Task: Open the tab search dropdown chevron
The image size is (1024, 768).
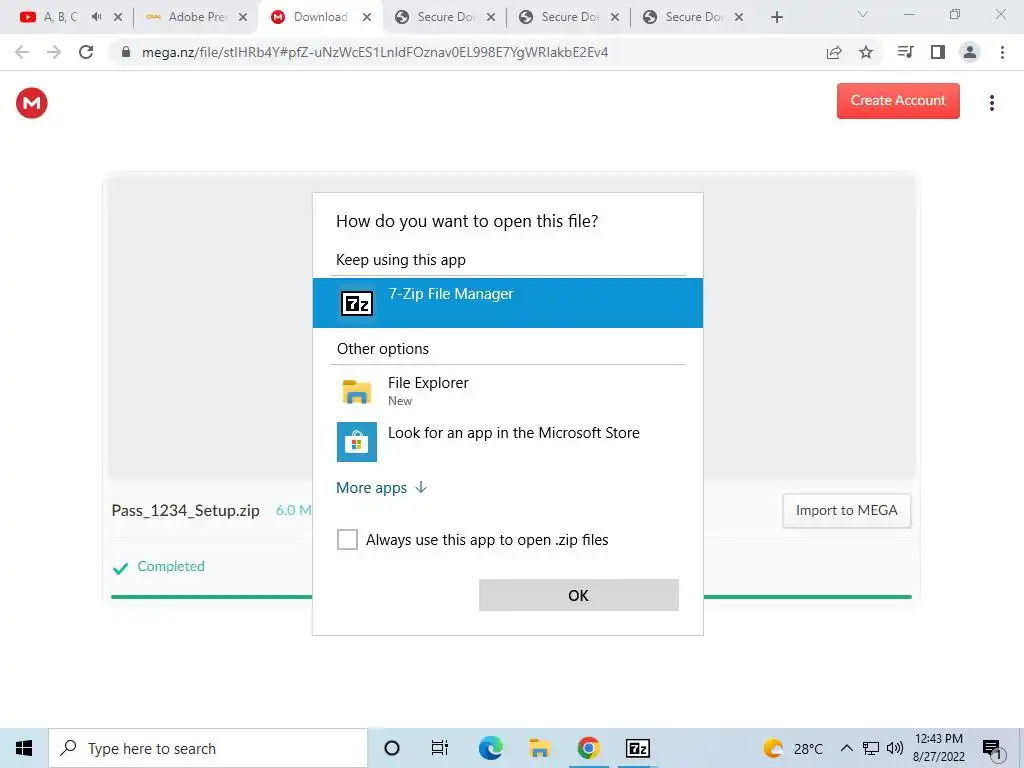Action: [x=863, y=14]
